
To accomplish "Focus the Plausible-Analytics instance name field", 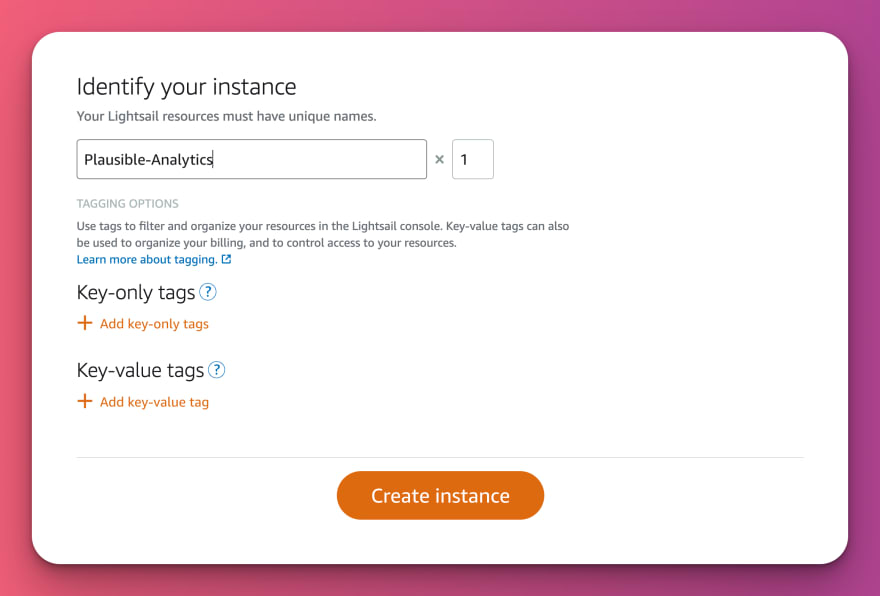I will click(251, 159).
